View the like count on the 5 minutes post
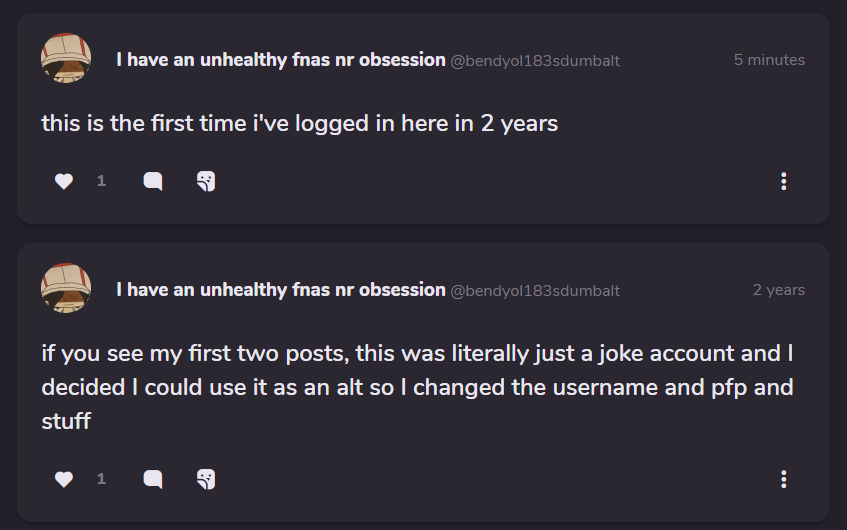 click(x=101, y=181)
